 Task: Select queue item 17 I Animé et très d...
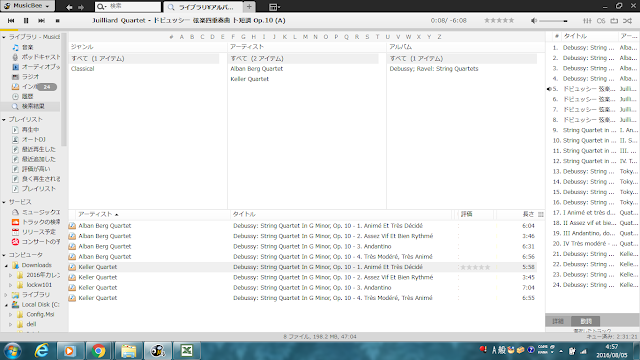[593, 213]
